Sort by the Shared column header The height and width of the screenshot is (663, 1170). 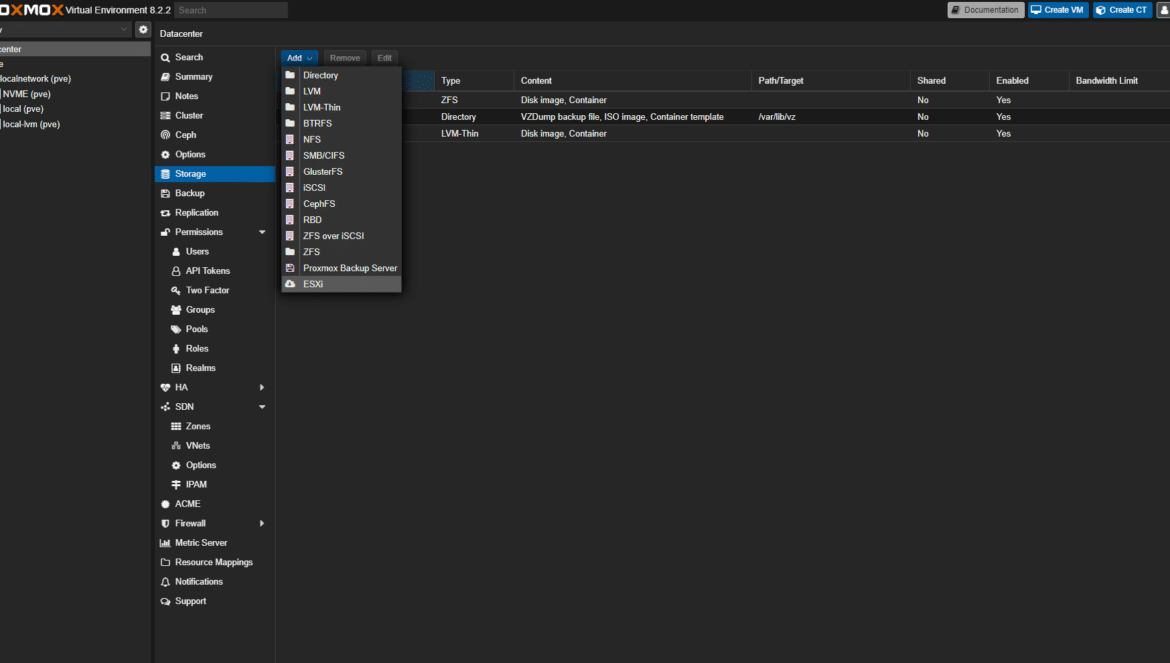tap(950, 81)
